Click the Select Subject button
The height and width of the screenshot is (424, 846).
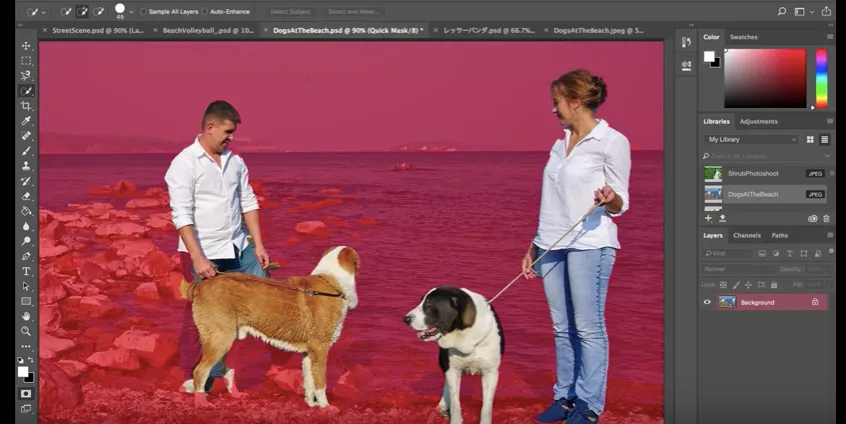pos(290,11)
